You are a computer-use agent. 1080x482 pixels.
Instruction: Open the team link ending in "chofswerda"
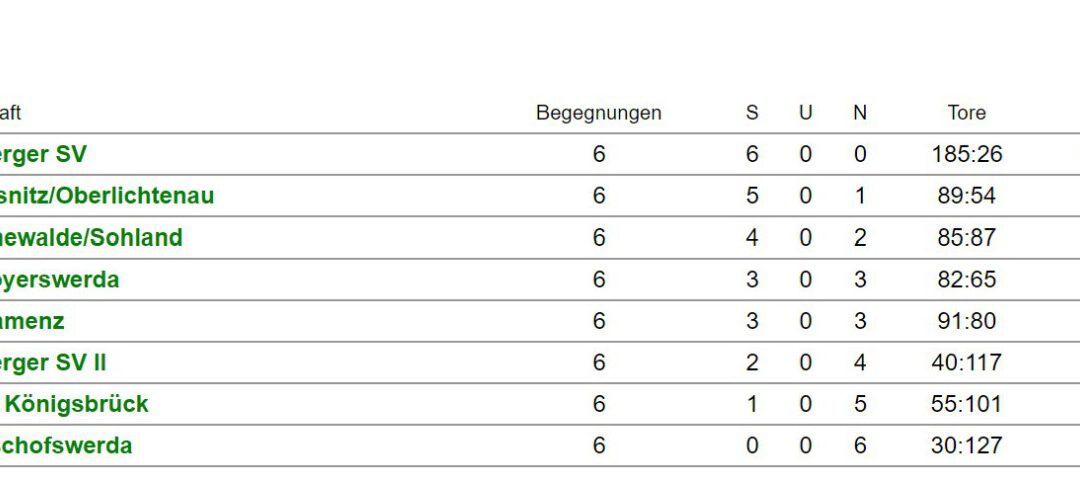[65, 445]
